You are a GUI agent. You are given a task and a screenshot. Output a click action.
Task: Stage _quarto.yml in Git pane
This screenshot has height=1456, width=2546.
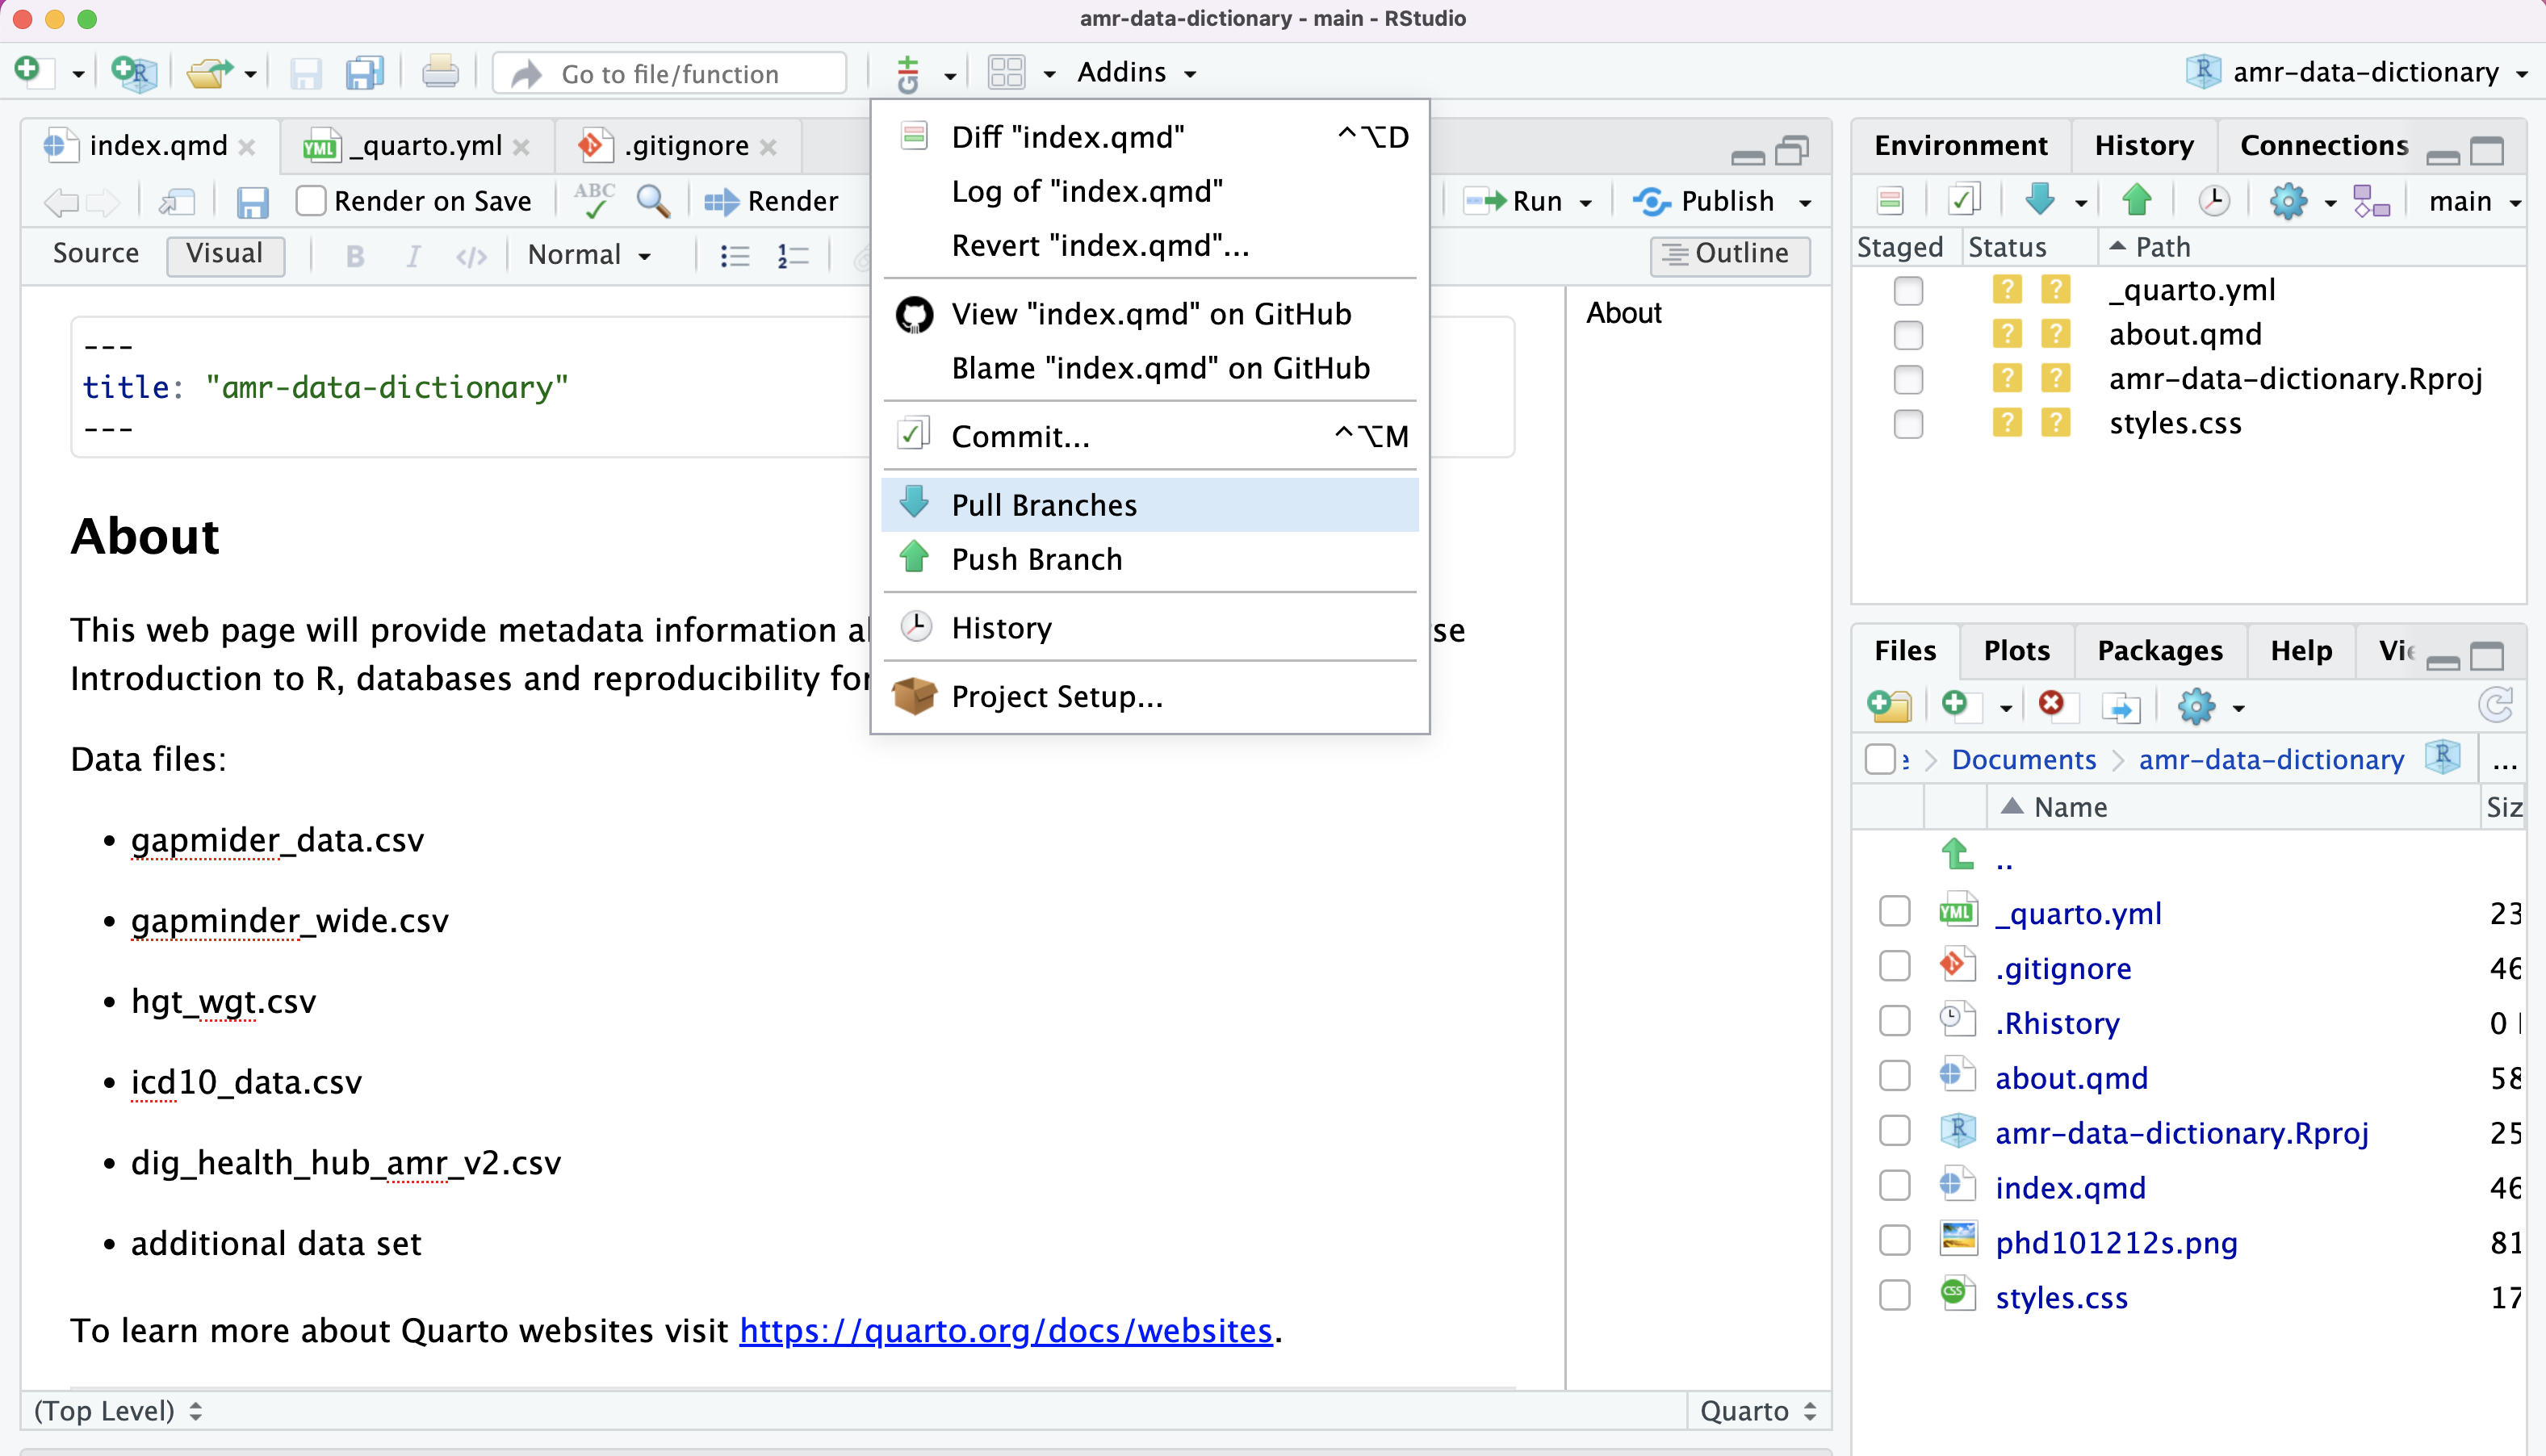click(x=1908, y=291)
